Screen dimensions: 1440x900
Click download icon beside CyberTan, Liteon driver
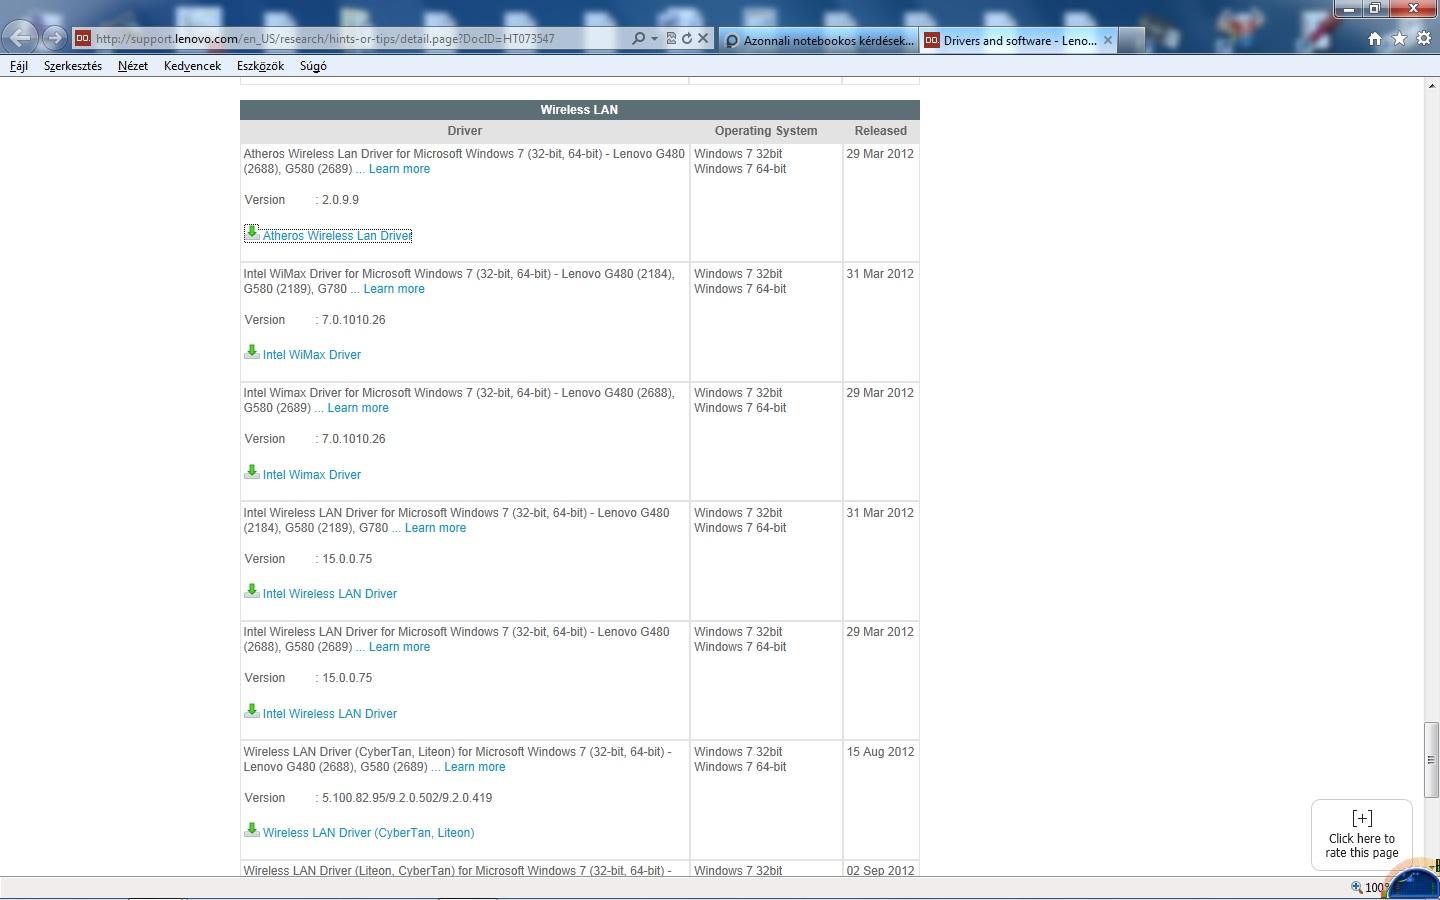252,830
